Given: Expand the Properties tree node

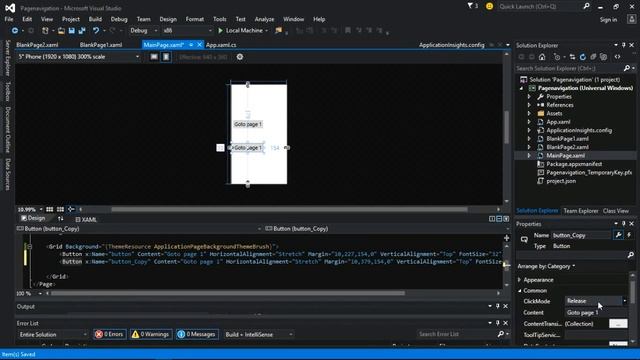Looking at the screenshot, I should [x=529, y=97].
